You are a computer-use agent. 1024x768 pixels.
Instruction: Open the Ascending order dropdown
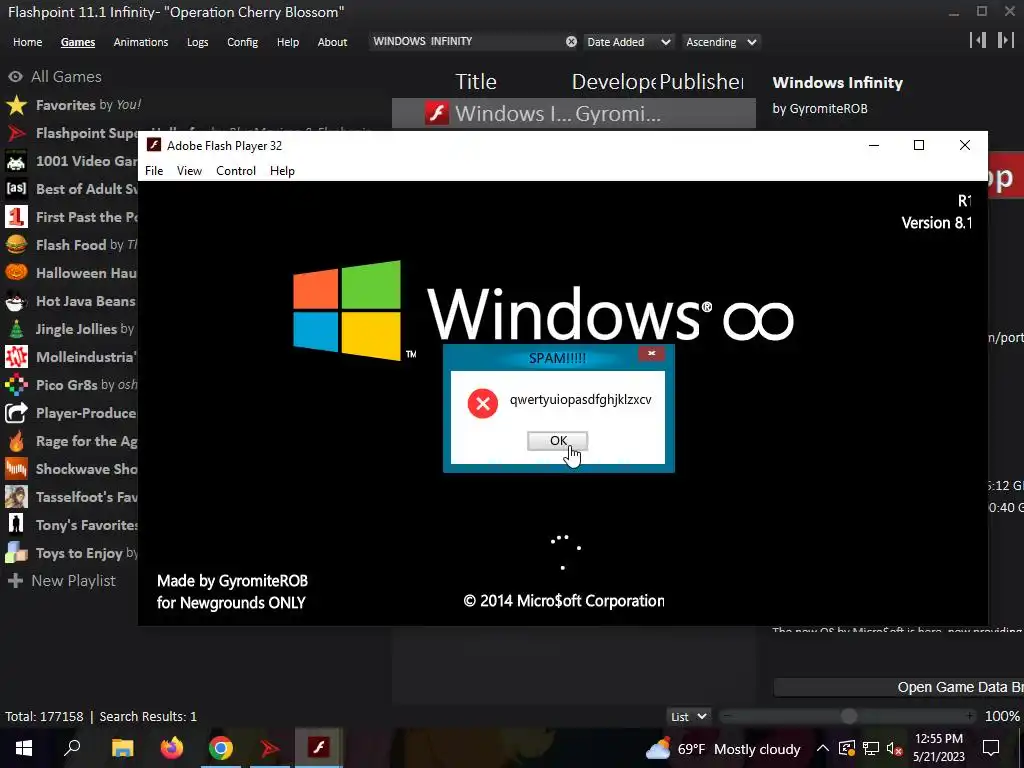(721, 42)
